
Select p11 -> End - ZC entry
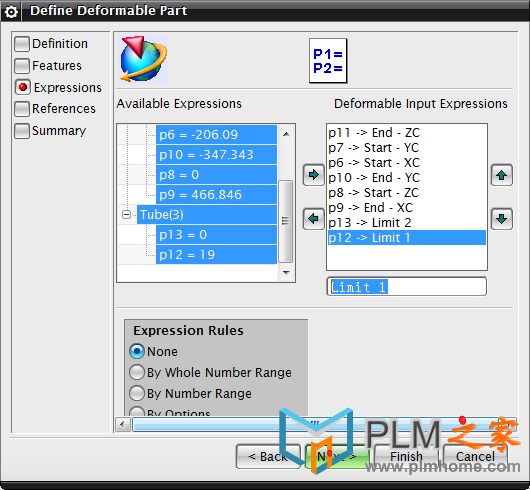coord(407,133)
